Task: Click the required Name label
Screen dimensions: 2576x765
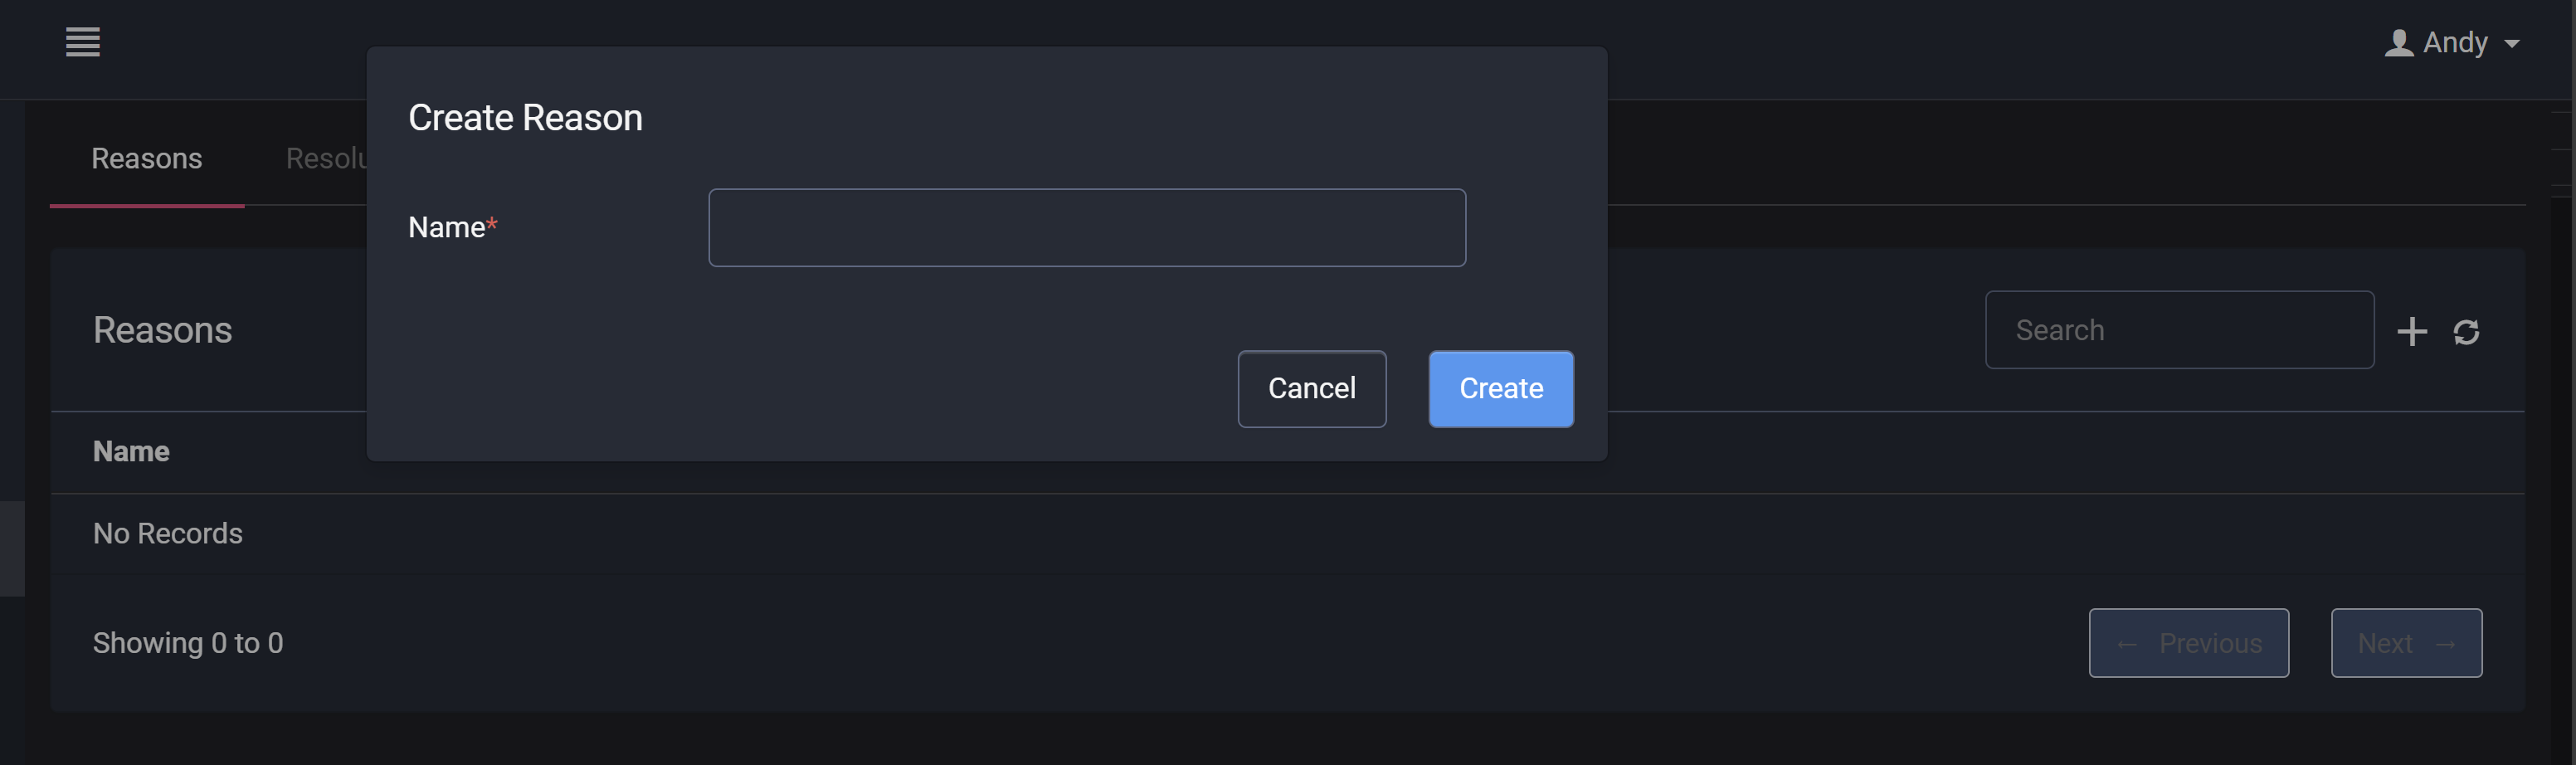Action: 452,228
